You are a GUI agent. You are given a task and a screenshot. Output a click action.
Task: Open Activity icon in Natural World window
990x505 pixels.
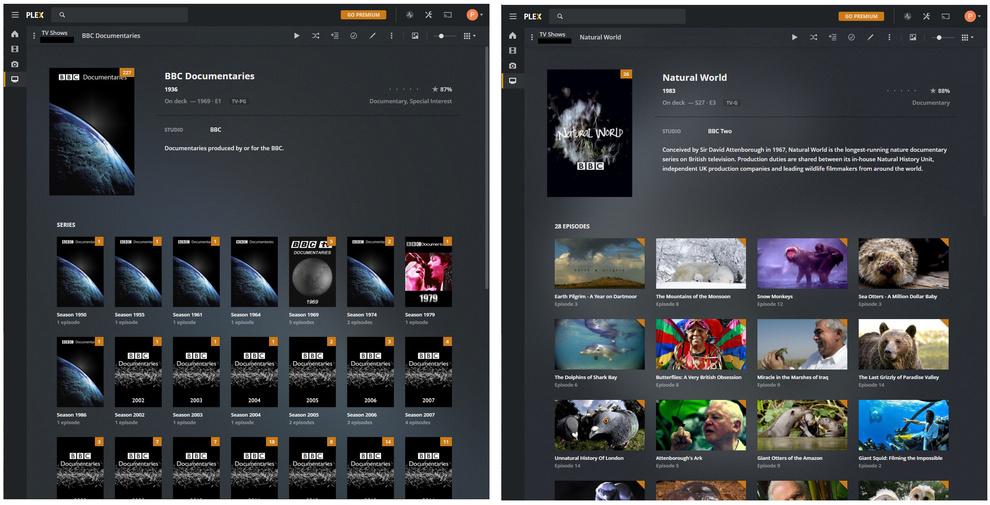click(907, 16)
